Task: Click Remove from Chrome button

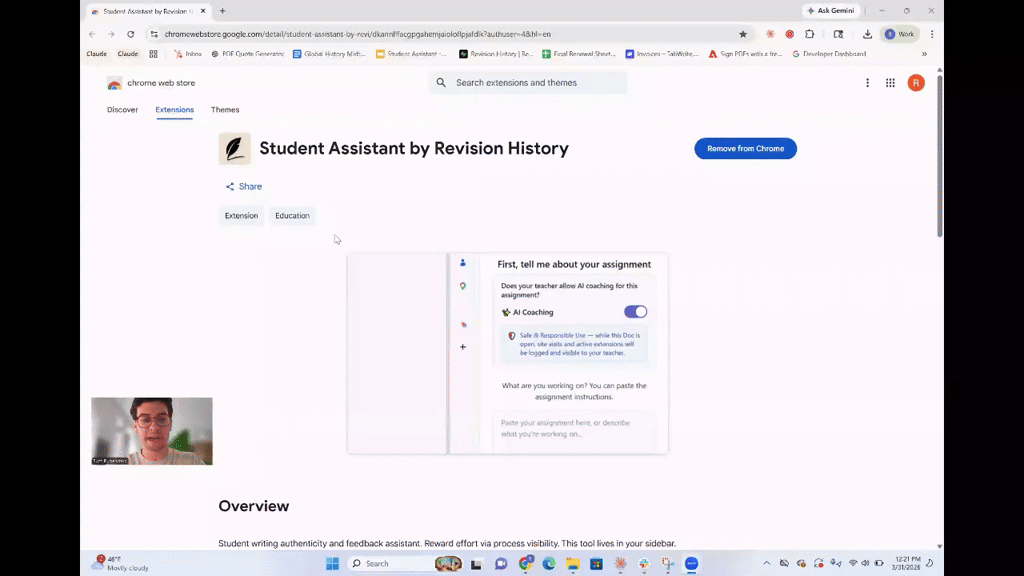Action: (745, 148)
